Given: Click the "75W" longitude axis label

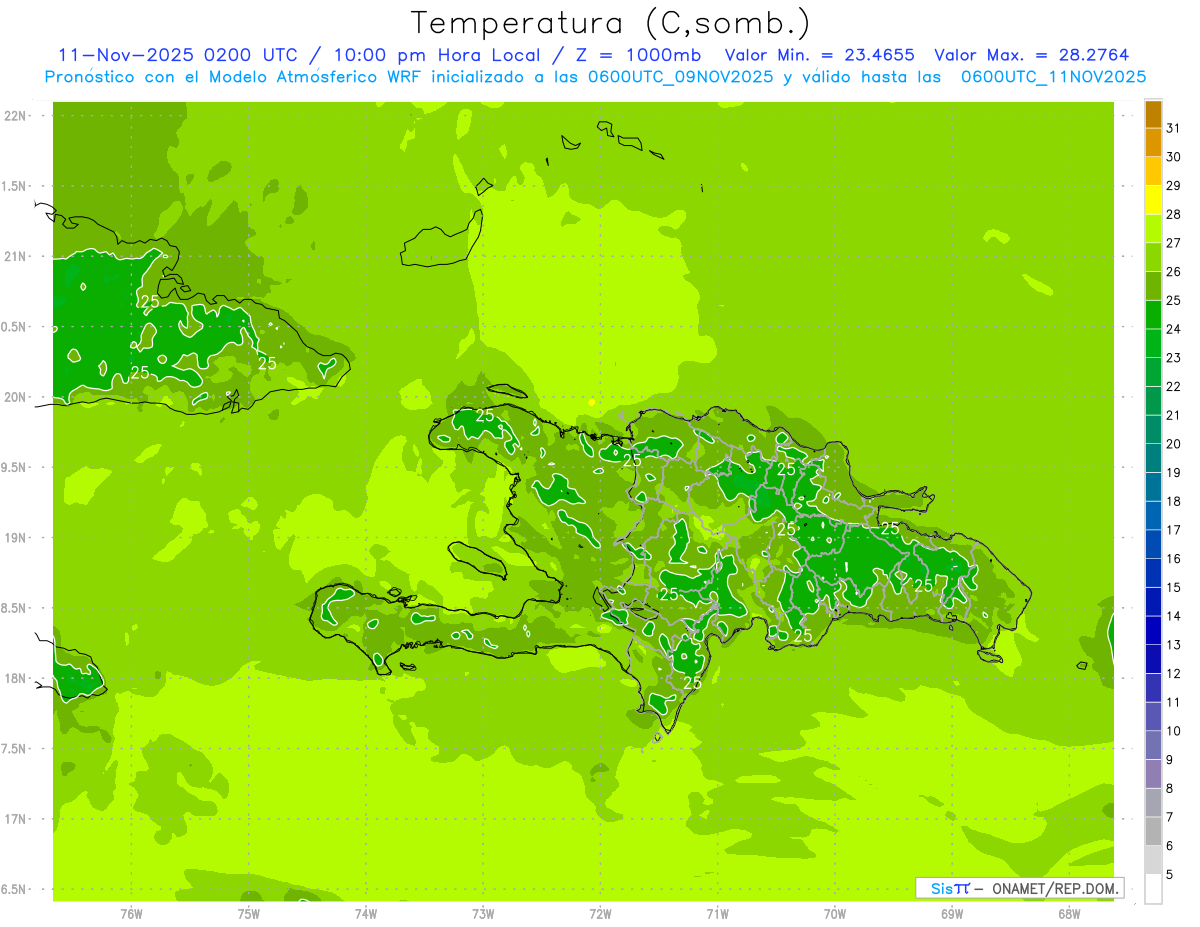Looking at the screenshot, I should click(249, 913).
